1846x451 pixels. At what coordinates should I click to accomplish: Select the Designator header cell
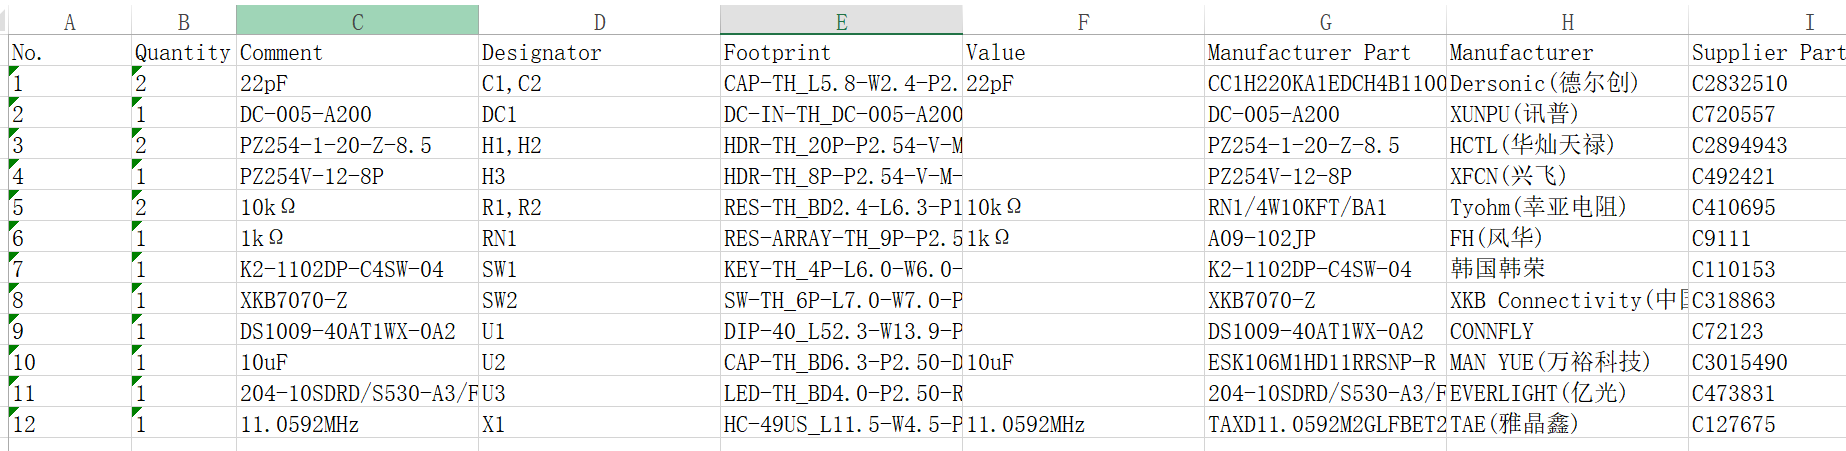(x=598, y=53)
